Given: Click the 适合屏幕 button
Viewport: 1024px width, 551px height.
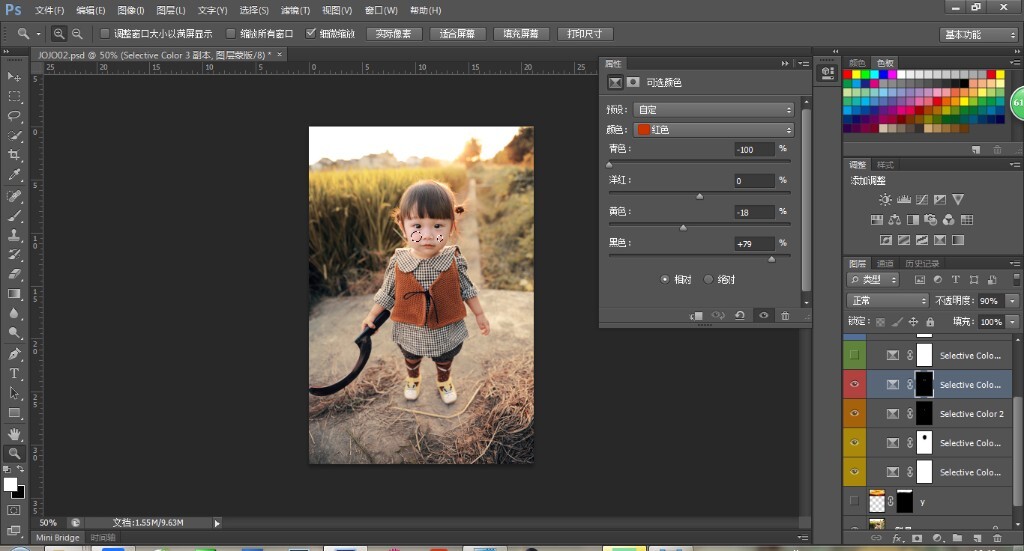Looking at the screenshot, I should coord(457,34).
